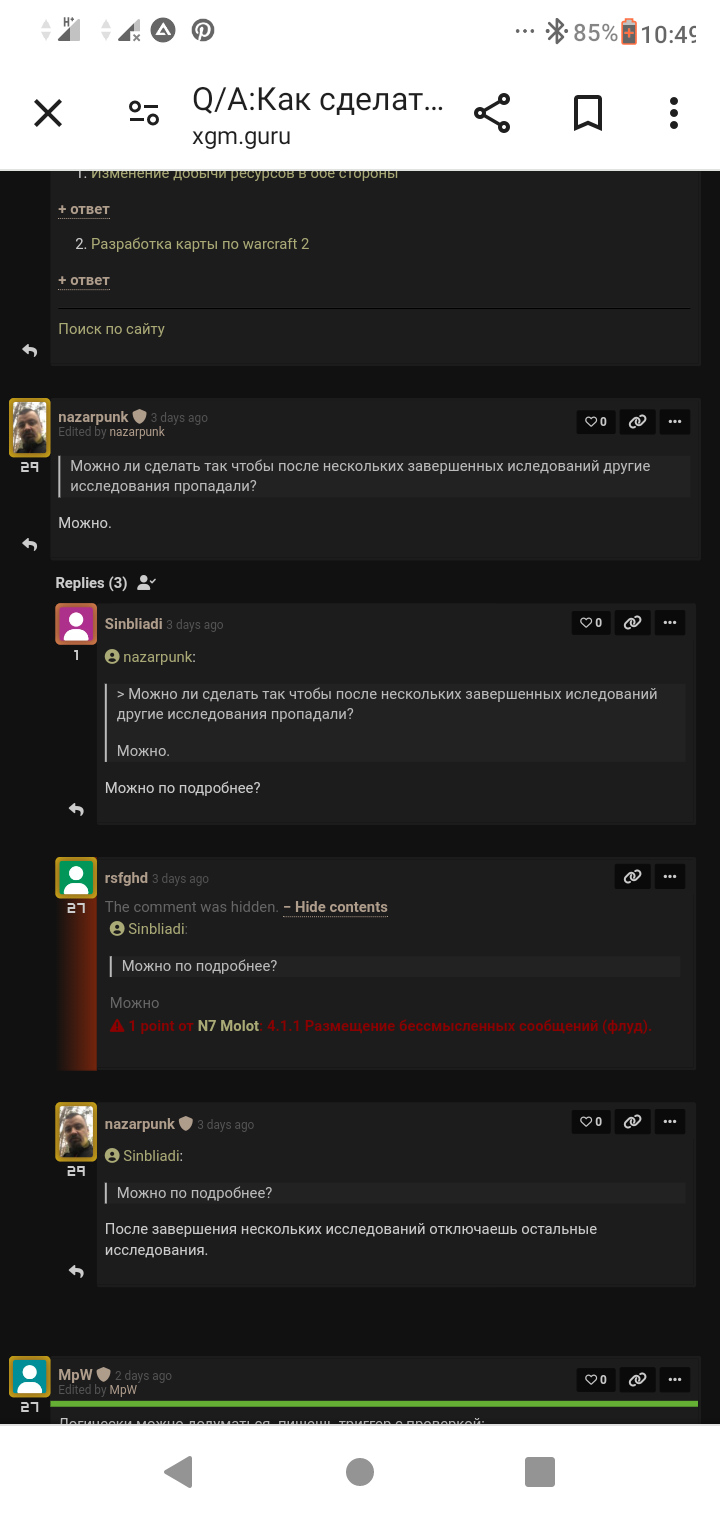Bookmark this page

588,113
